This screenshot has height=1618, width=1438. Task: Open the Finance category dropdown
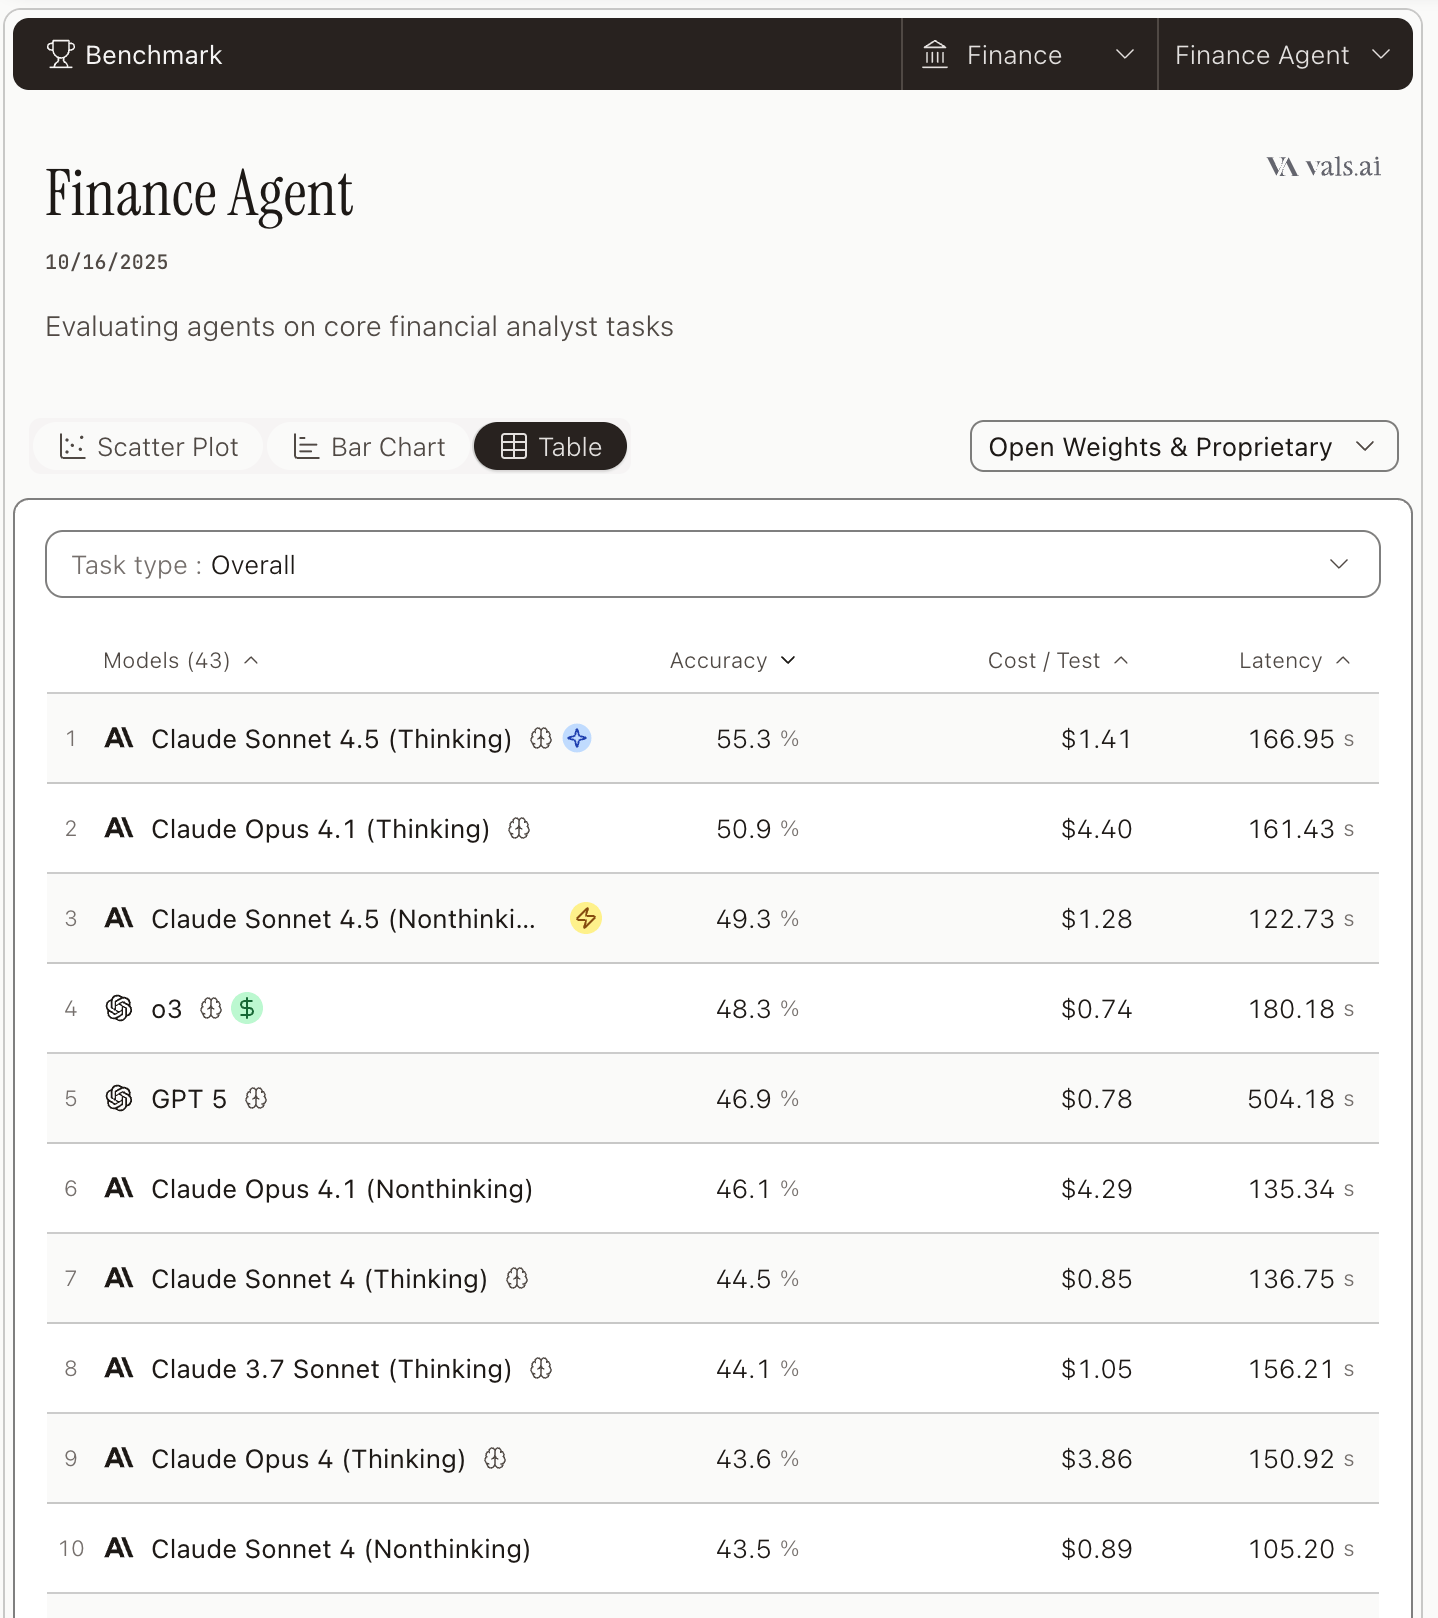coord(1029,54)
